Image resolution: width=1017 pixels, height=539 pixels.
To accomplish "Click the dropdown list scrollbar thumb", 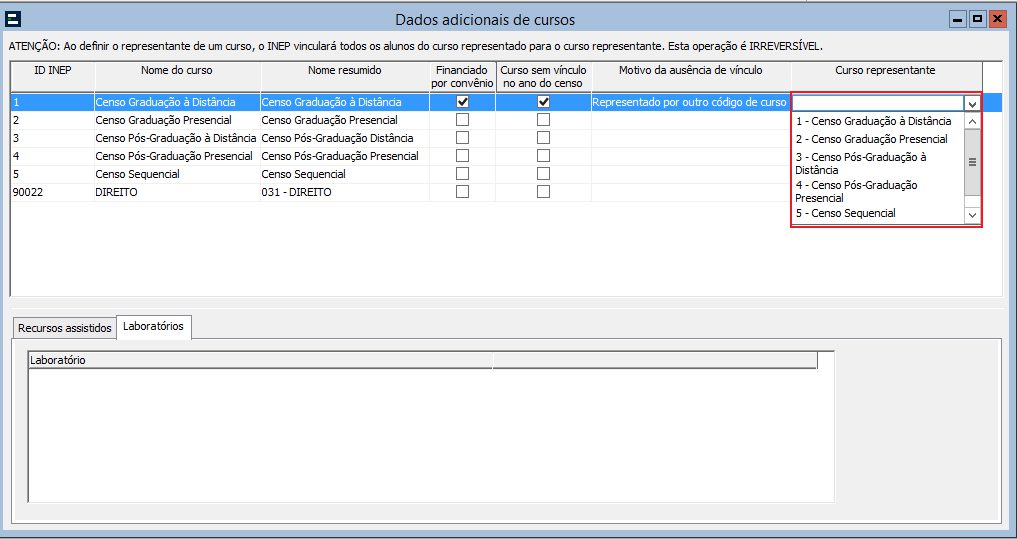I will click(972, 162).
